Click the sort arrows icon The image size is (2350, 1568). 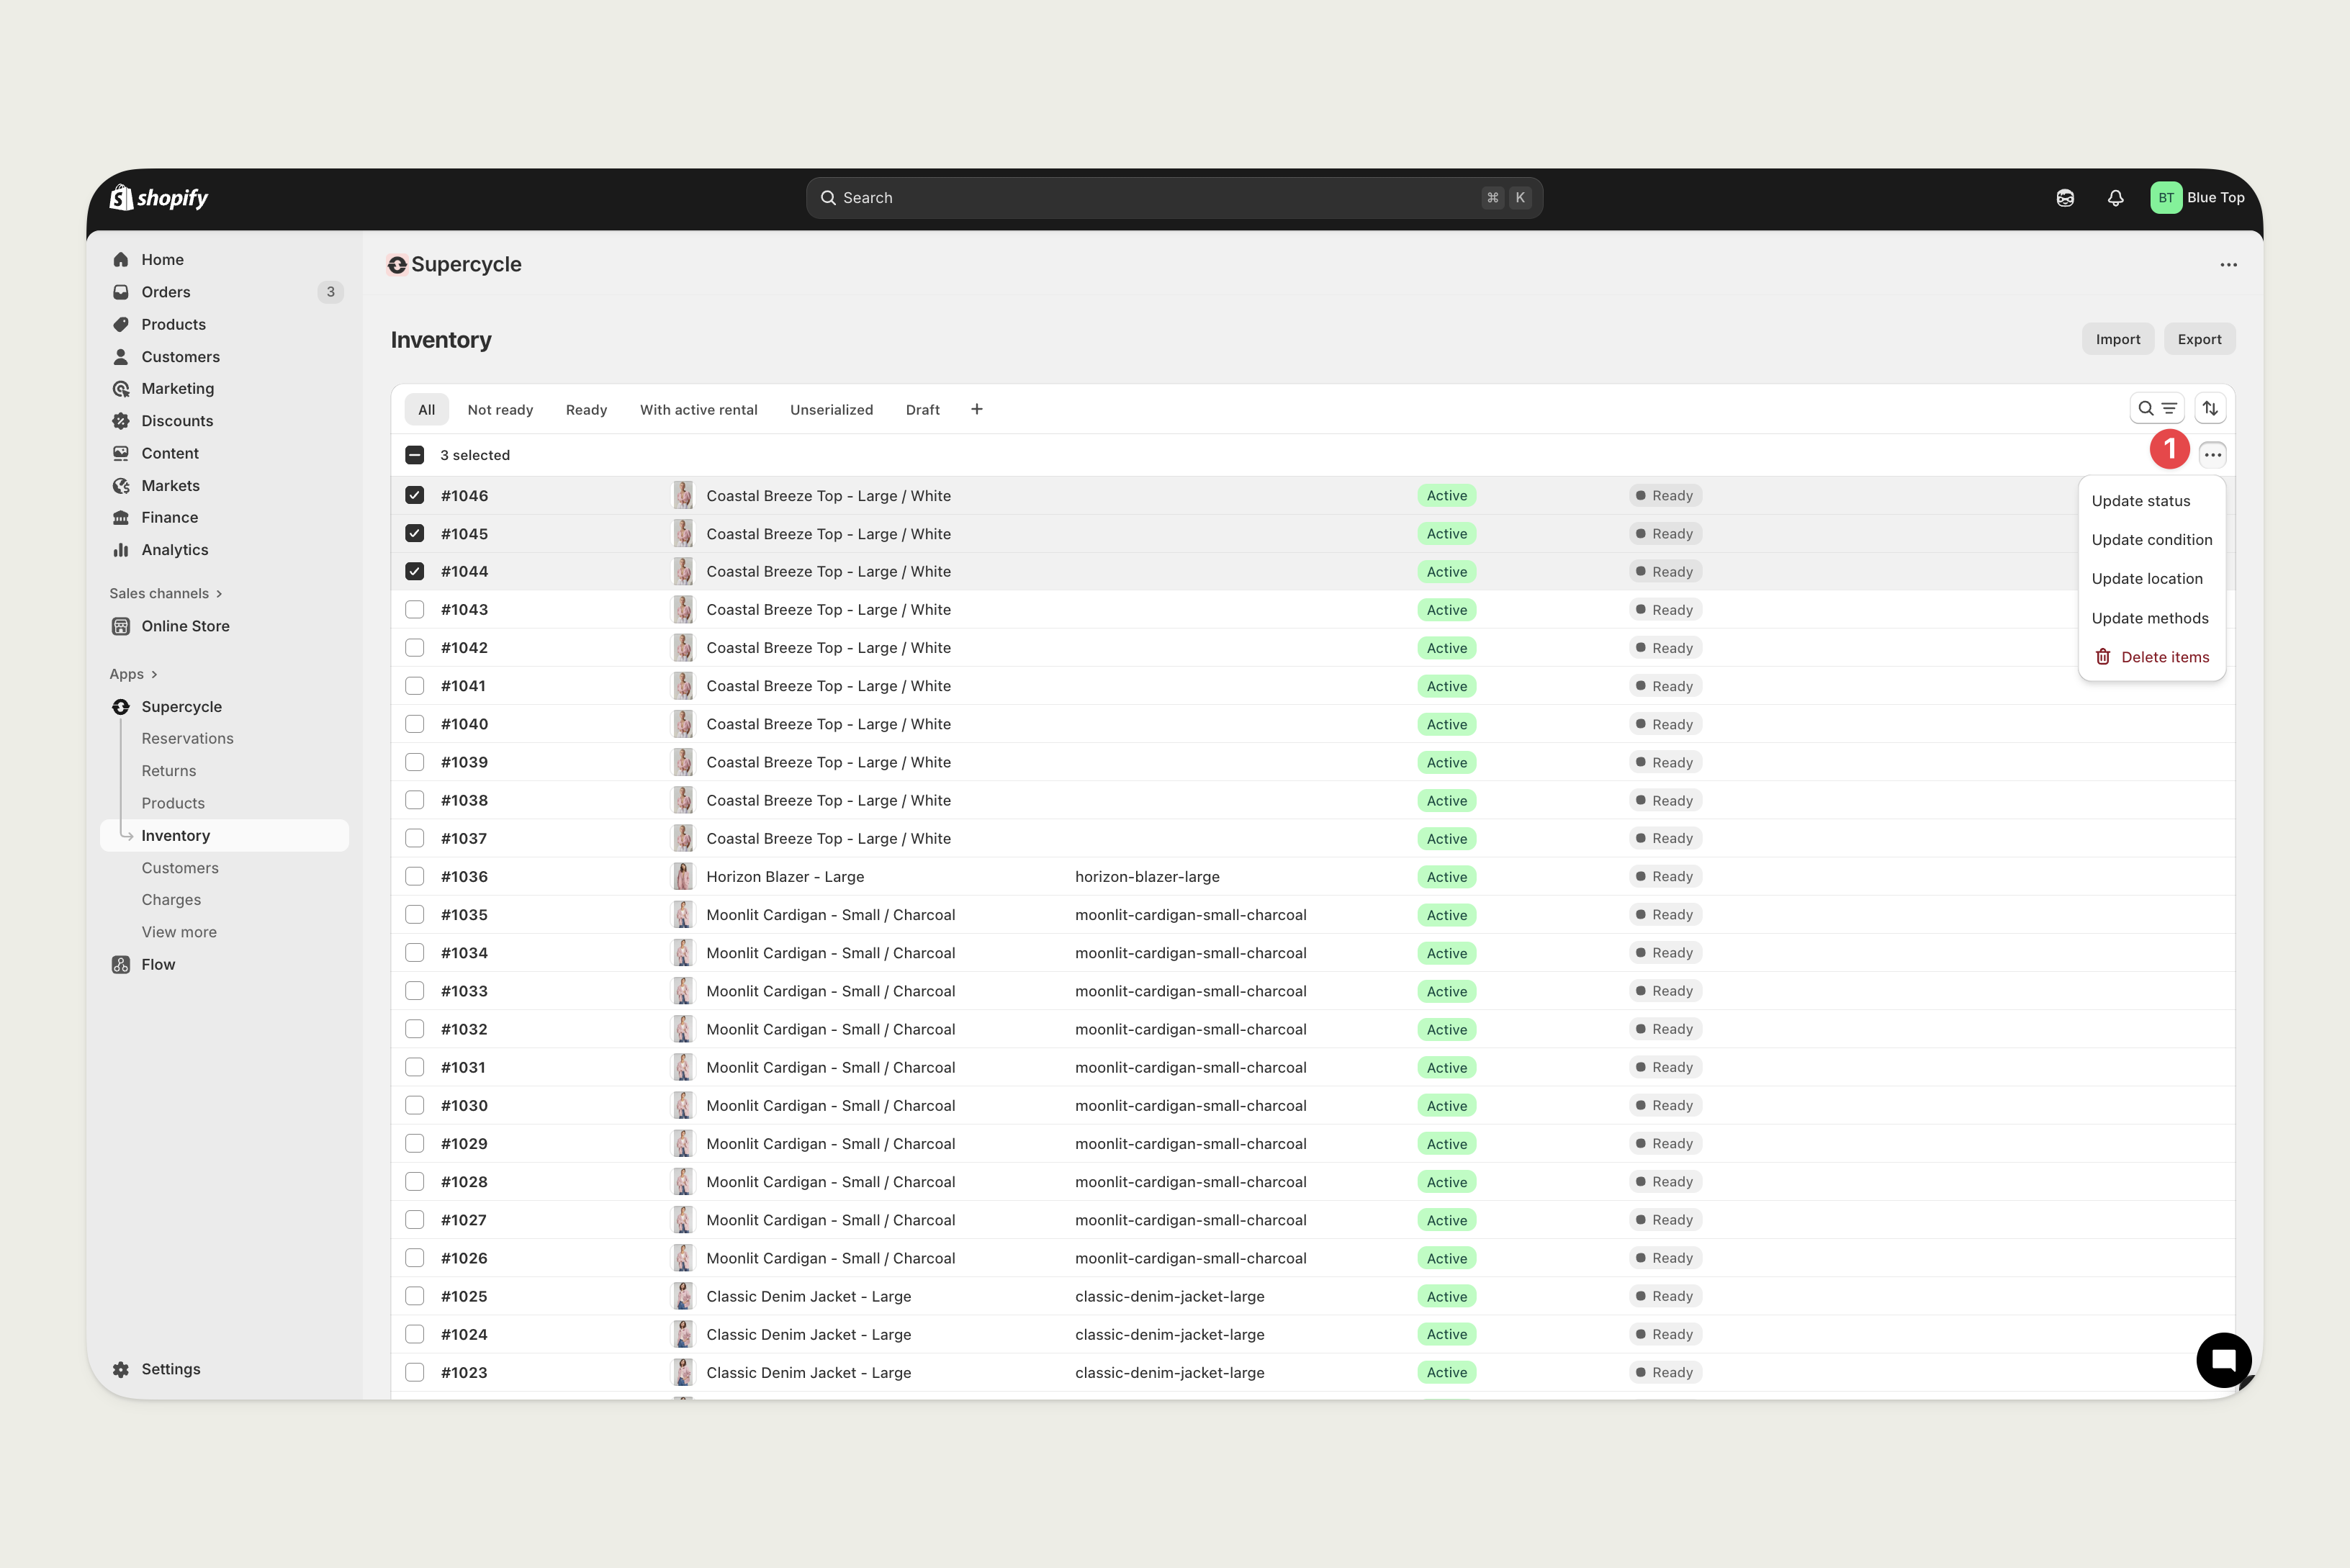(2210, 408)
